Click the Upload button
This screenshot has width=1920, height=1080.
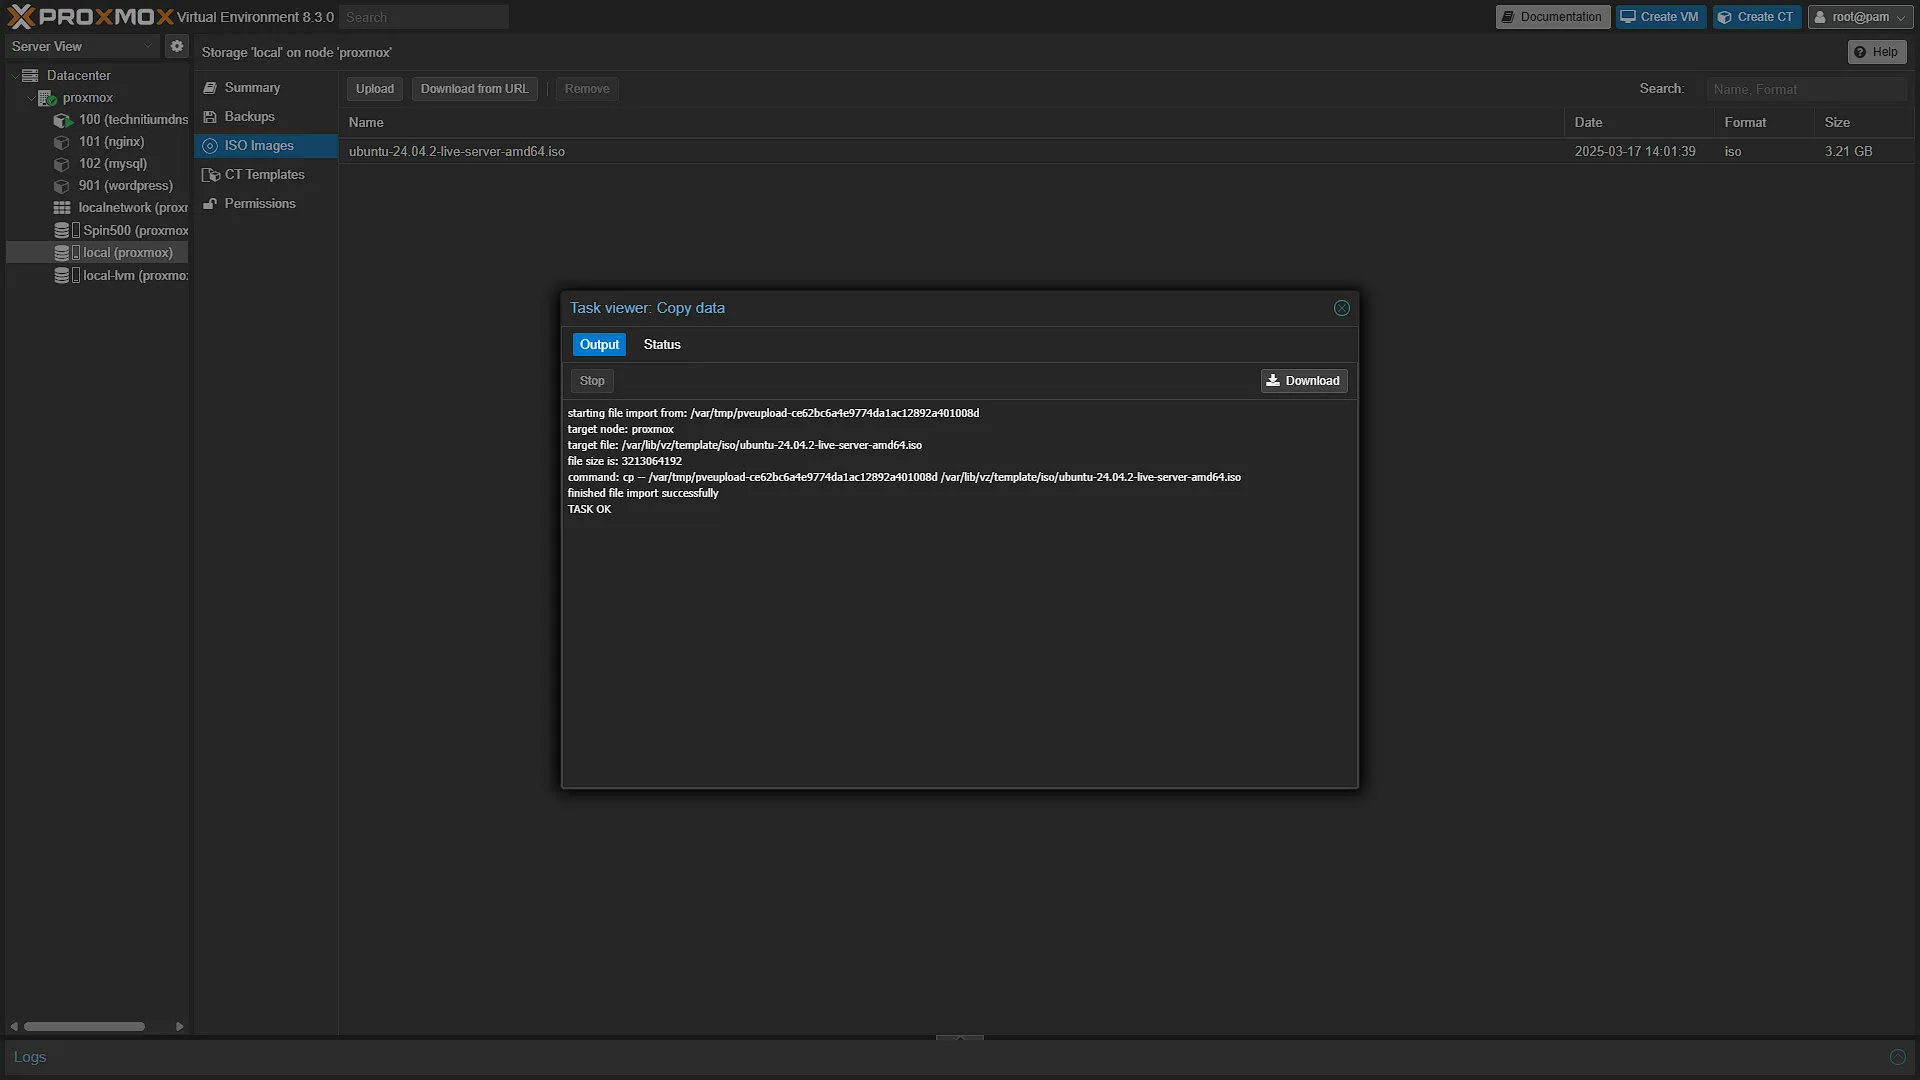point(375,89)
